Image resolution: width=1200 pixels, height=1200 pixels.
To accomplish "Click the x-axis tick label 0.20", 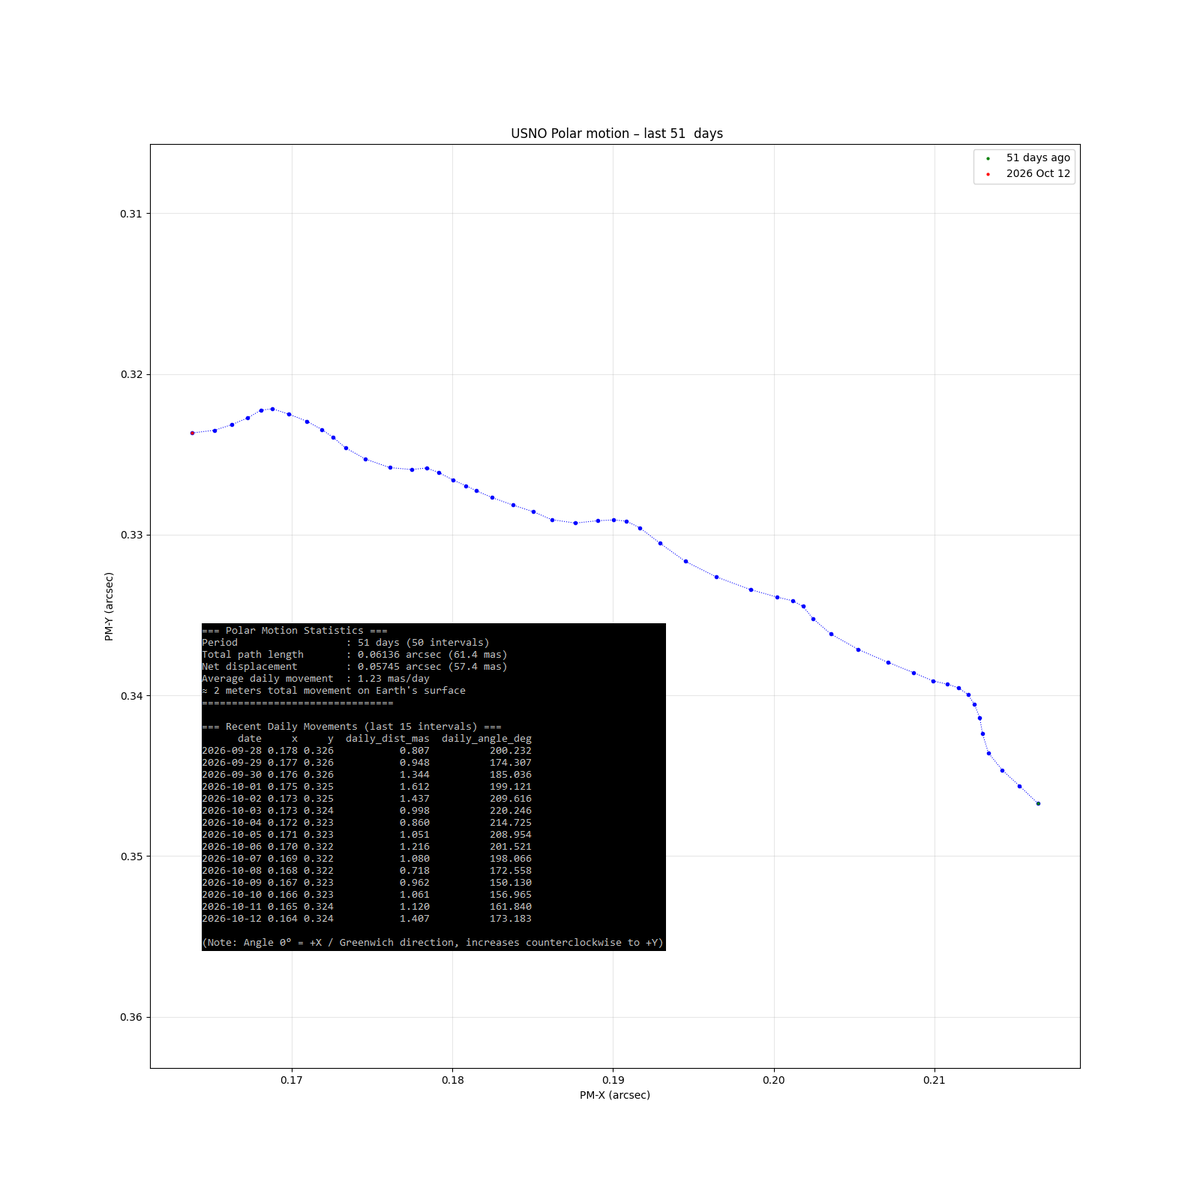I will (x=774, y=1080).
